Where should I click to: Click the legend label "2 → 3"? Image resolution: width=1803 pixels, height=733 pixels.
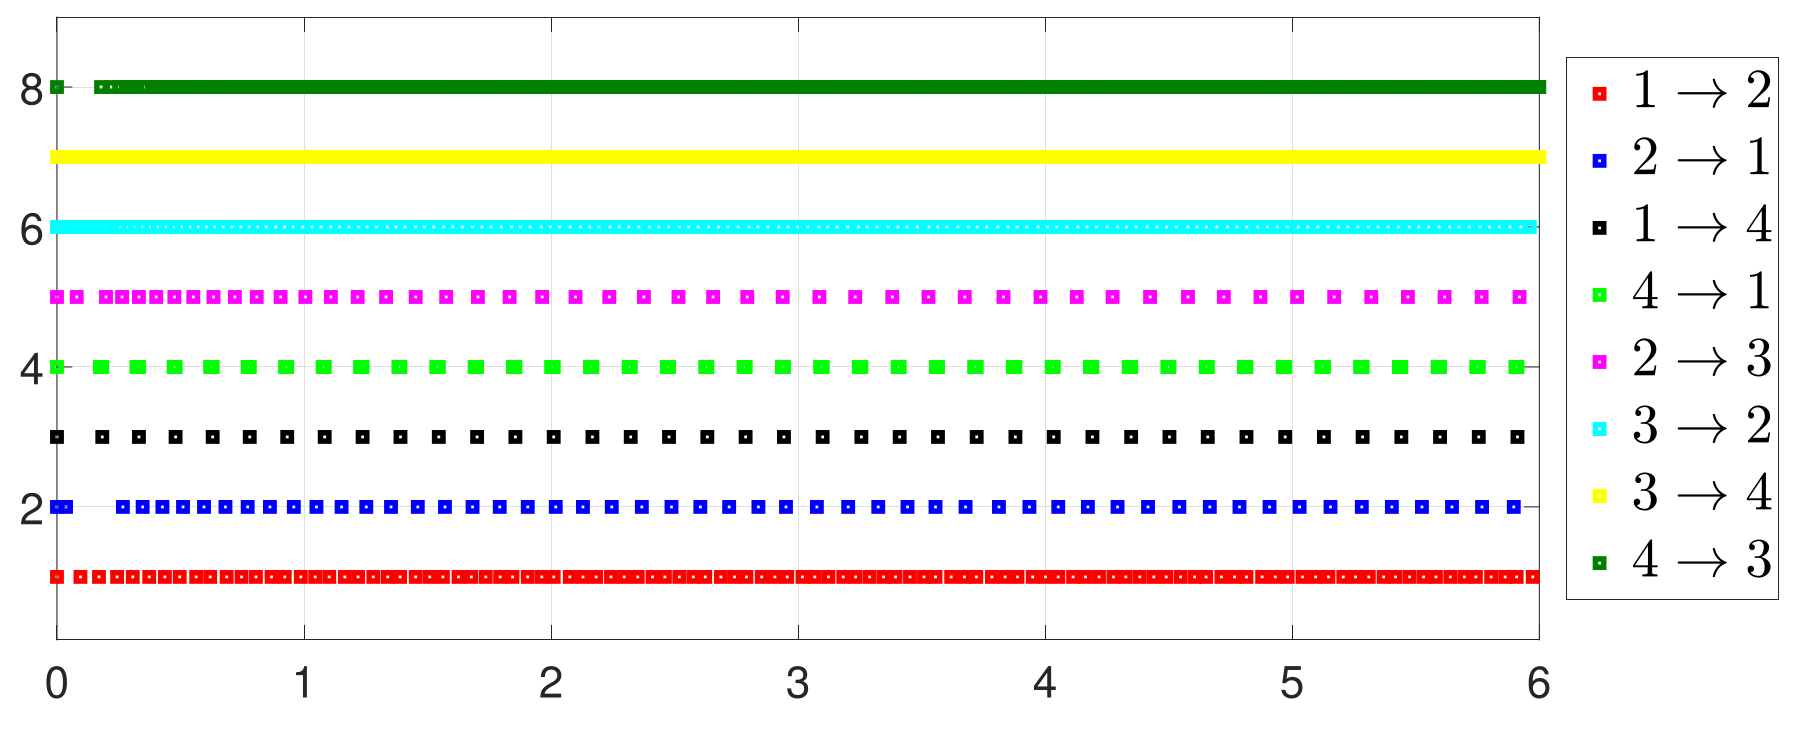point(1702,358)
